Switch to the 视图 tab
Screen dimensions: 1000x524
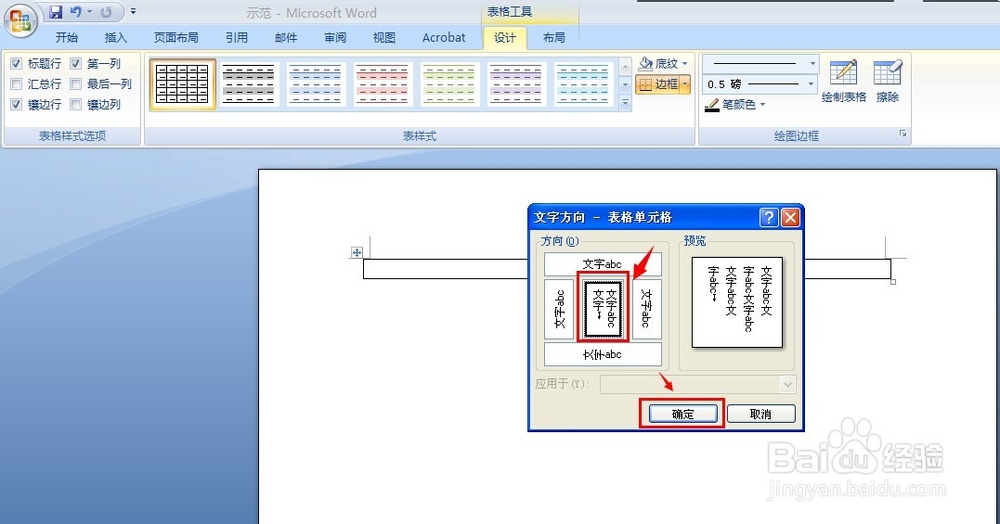(x=384, y=38)
